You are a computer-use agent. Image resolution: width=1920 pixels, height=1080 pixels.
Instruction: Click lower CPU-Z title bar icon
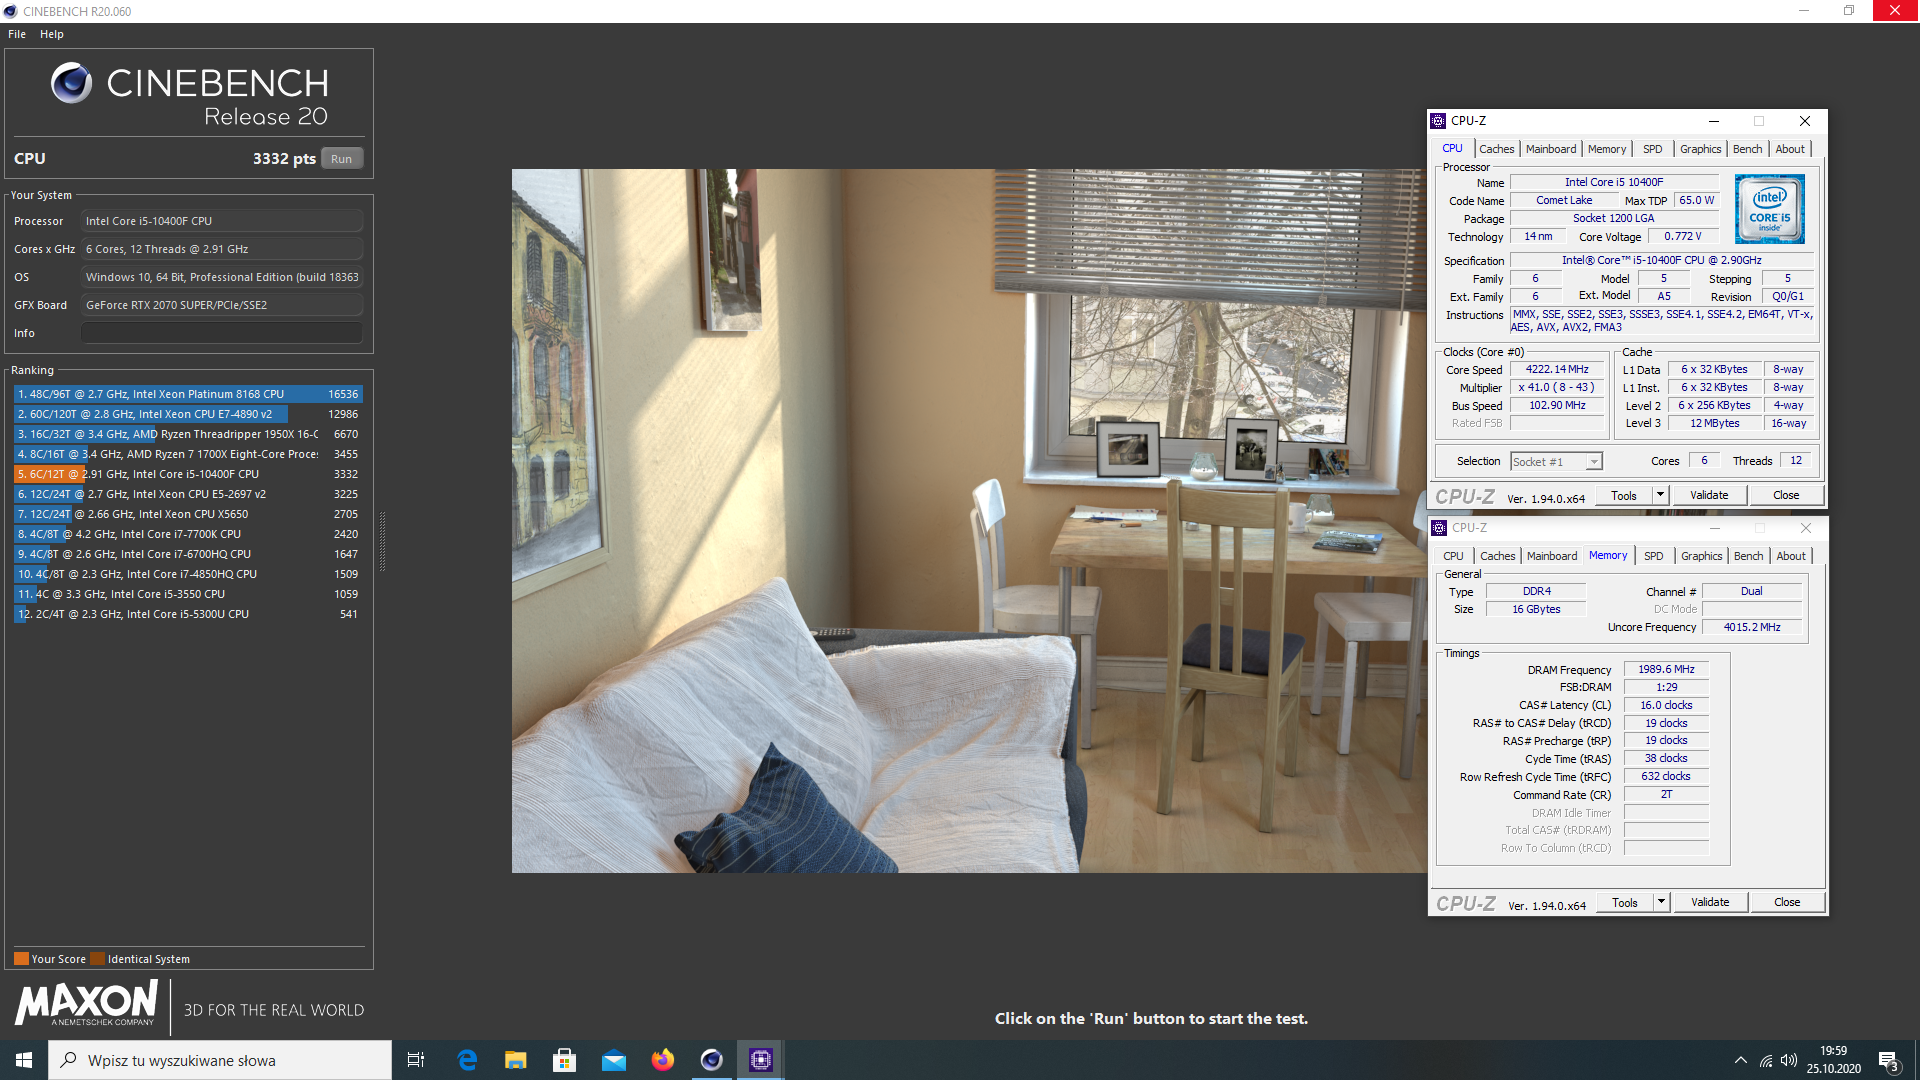click(x=1440, y=528)
